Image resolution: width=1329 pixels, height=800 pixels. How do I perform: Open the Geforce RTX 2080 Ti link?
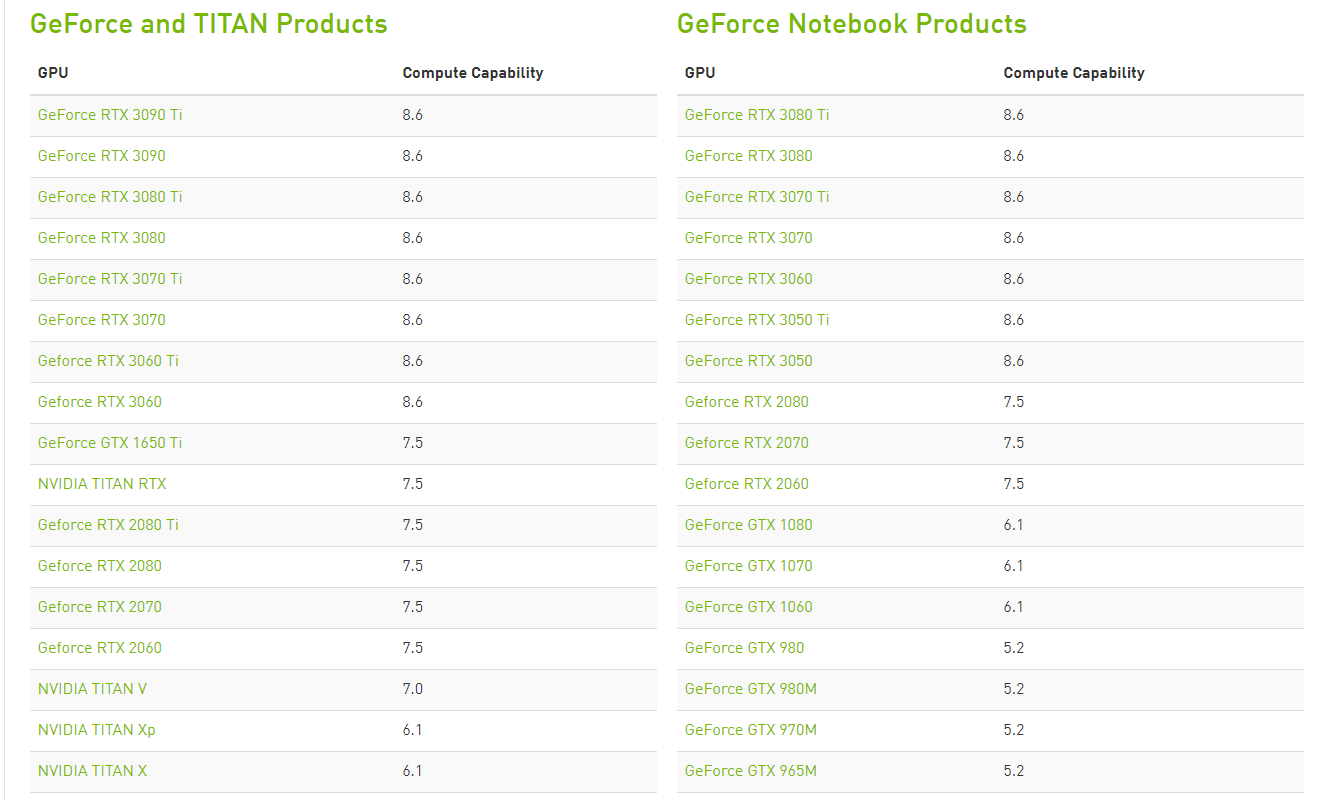coord(109,525)
